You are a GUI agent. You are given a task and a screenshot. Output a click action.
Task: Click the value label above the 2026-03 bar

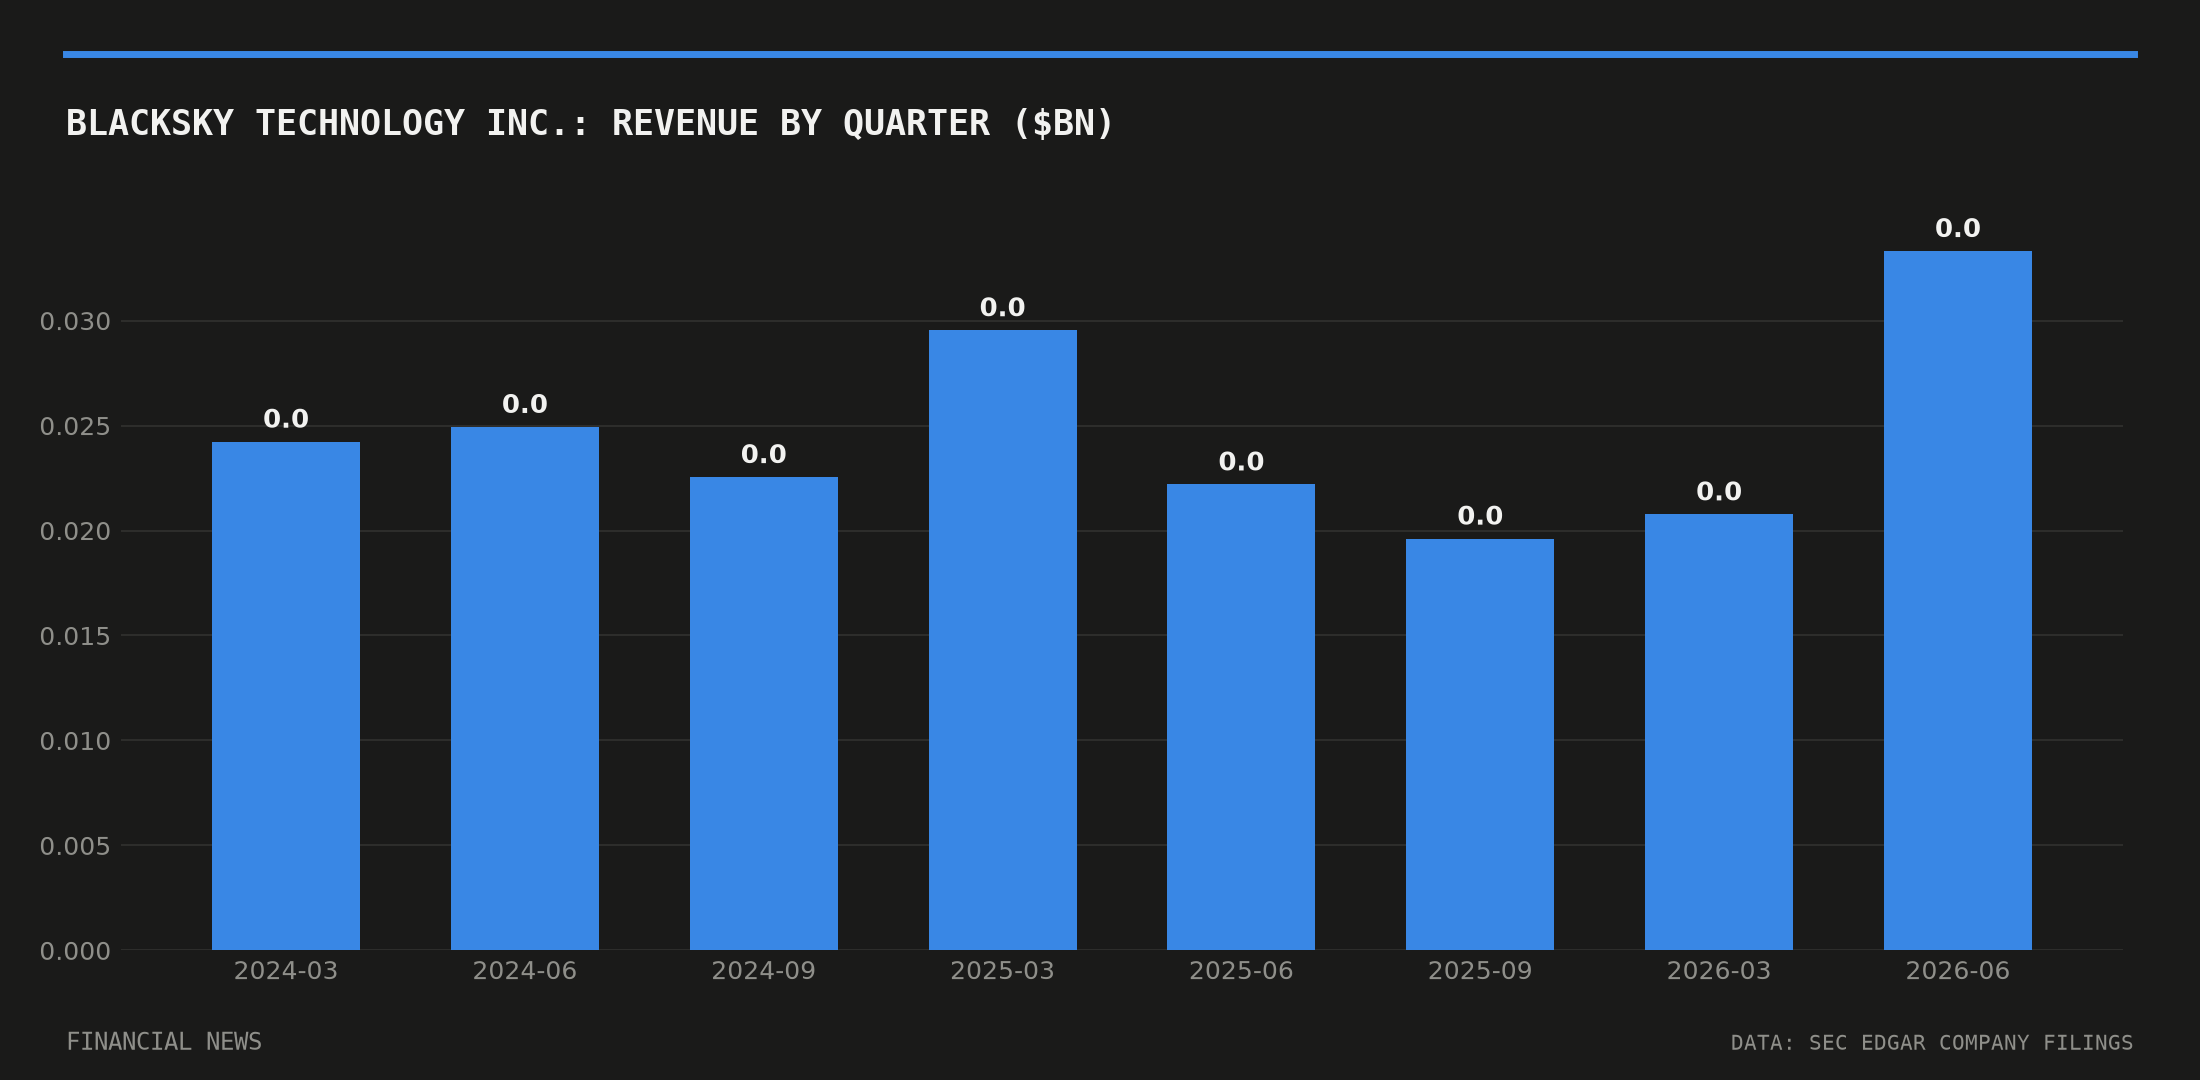click(x=1719, y=491)
